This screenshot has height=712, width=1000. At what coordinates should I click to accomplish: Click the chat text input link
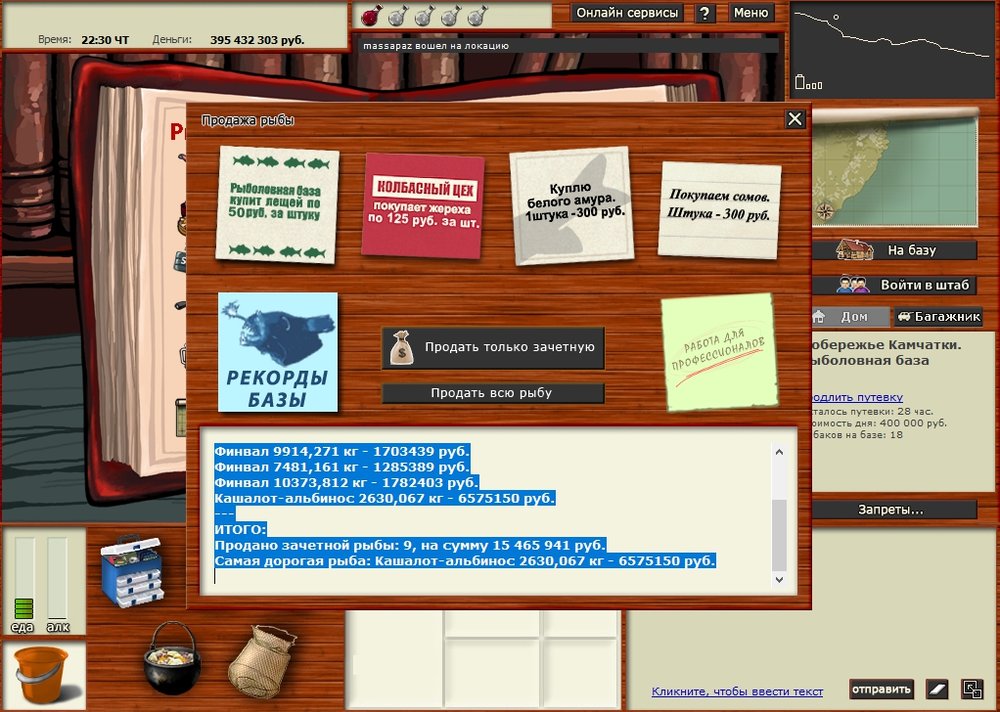click(x=737, y=691)
